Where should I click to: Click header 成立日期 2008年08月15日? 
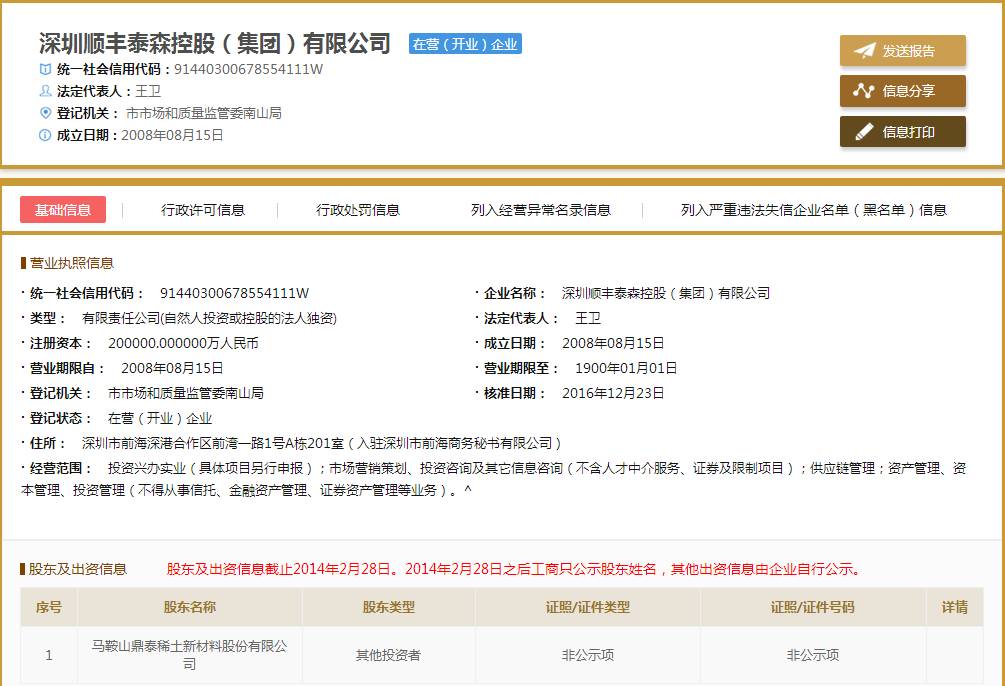click(172, 135)
